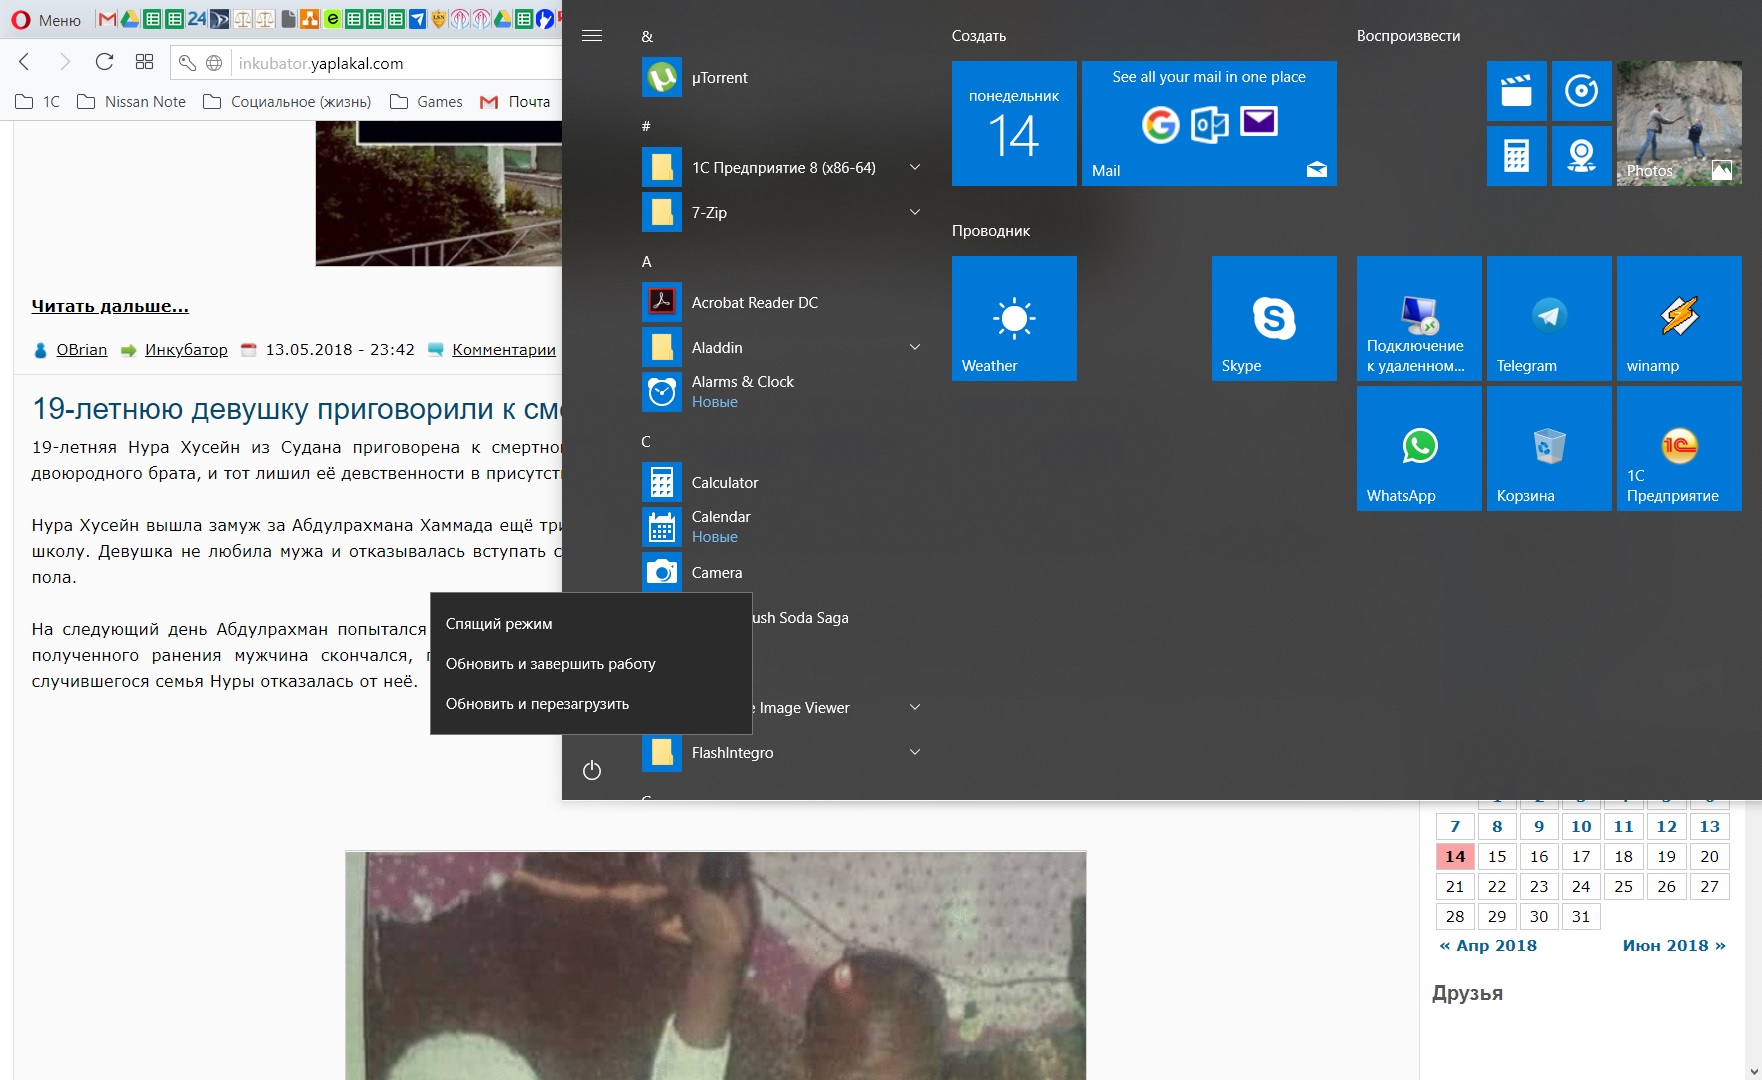This screenshot has height=1080, width=1762.
Task: Open Opera Speed Dial grid button
Action: click(144, 62)
